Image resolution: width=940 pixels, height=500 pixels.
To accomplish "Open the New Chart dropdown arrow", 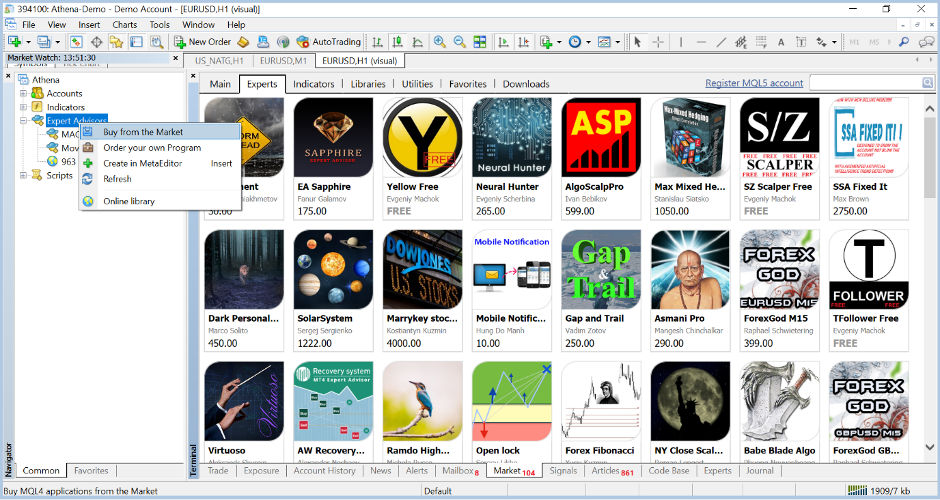I will point(28,42).
